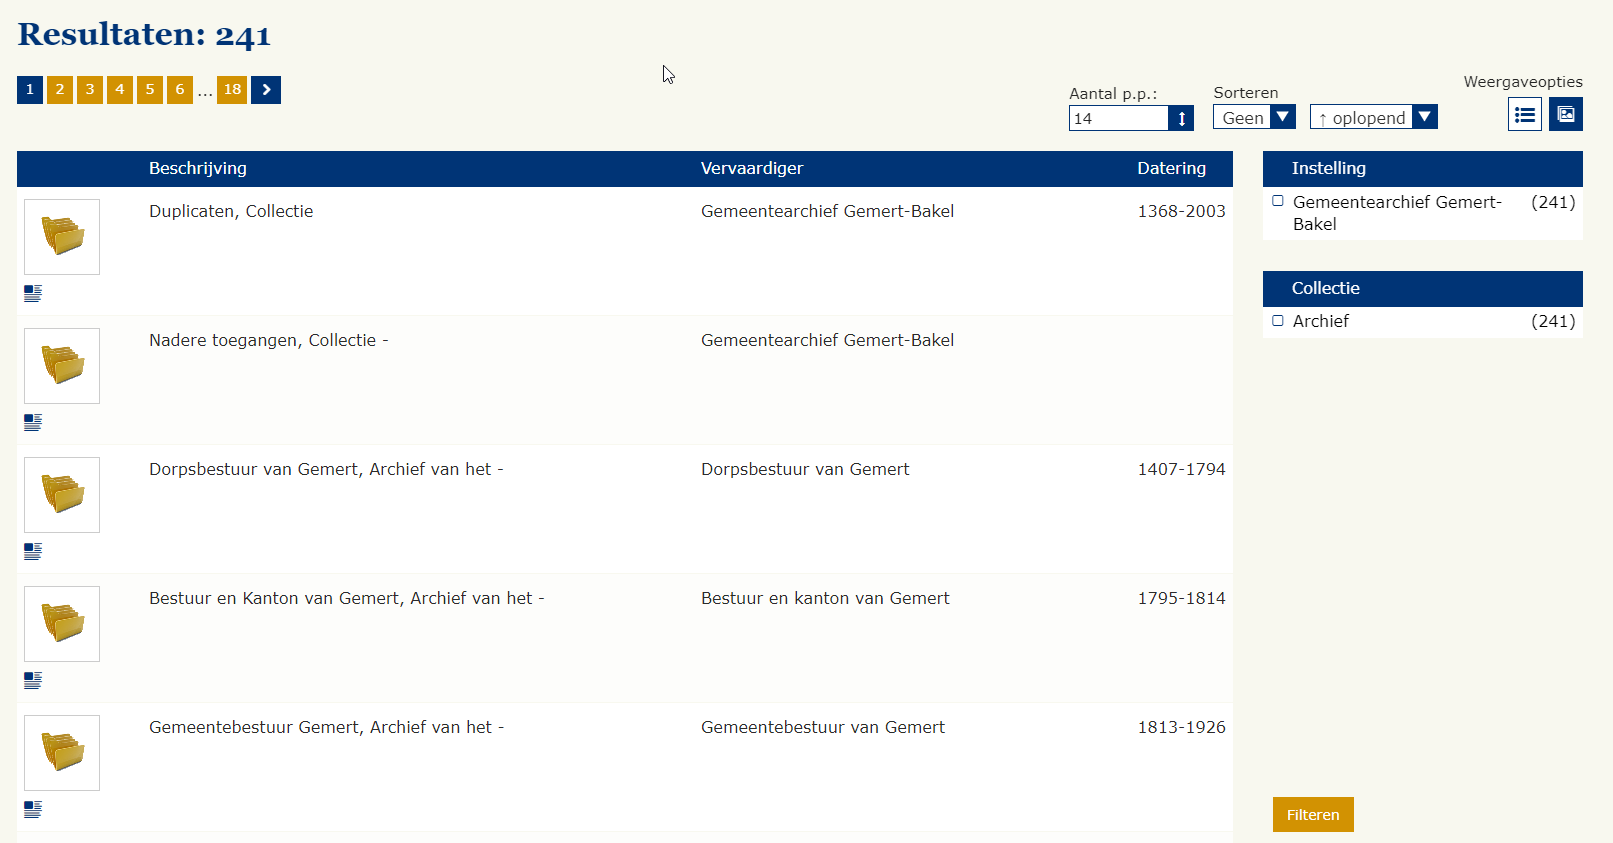Image resolution: width=1613 pixels, height=843 pixels.
Task: Click the Instelling filter panel header
Action: point(1423,169)
